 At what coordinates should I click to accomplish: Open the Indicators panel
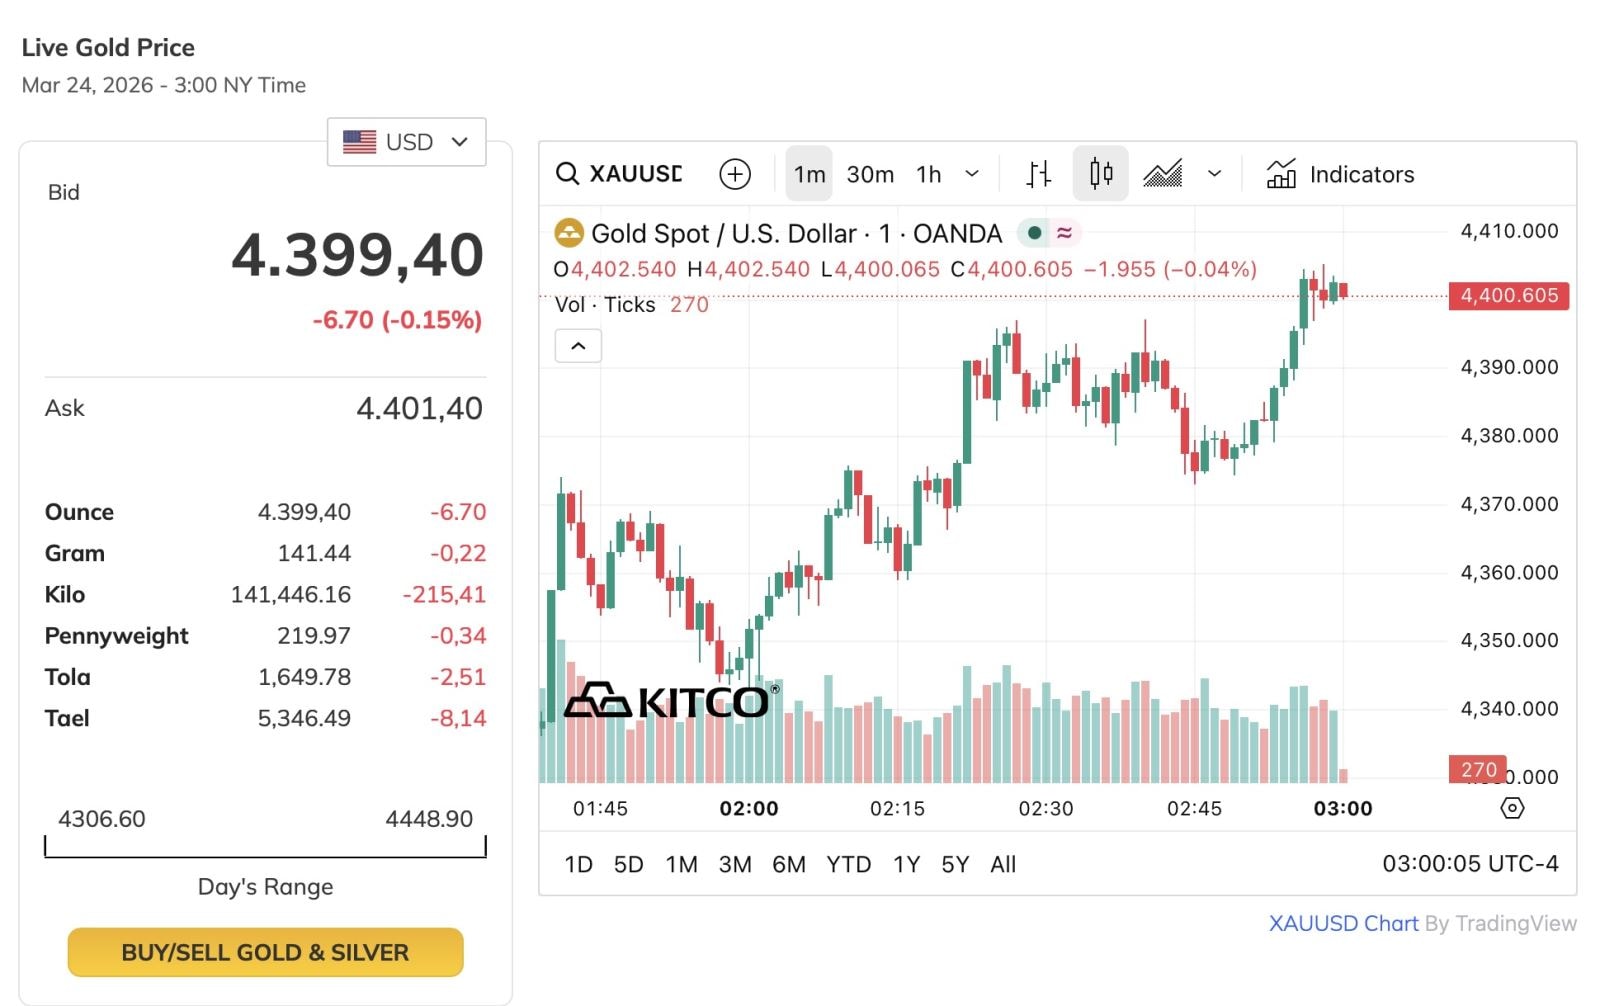(1340, 174)
